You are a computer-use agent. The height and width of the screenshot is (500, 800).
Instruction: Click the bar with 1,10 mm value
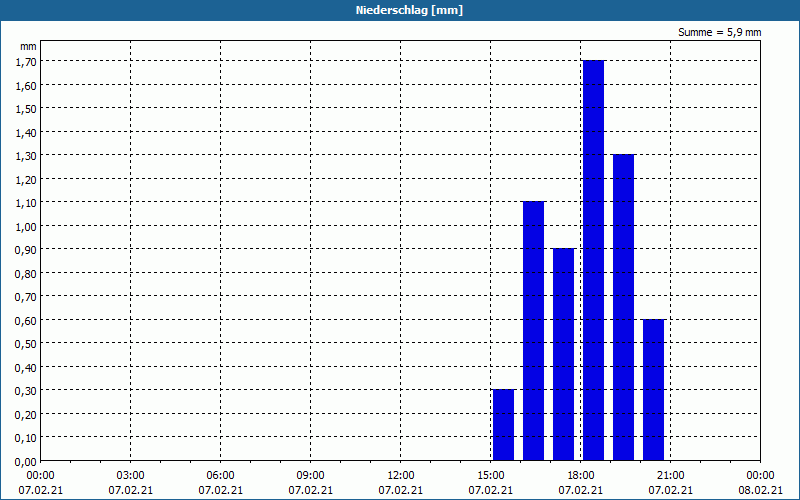point(534,331)
